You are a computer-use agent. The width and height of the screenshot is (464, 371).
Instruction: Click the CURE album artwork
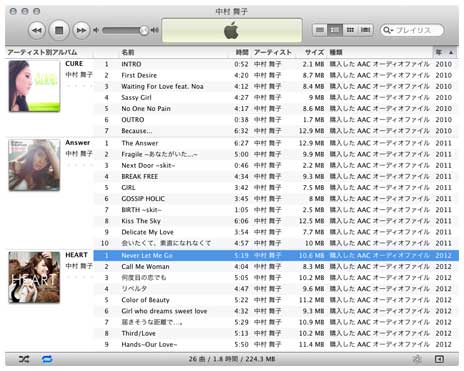tap(34, 86)
